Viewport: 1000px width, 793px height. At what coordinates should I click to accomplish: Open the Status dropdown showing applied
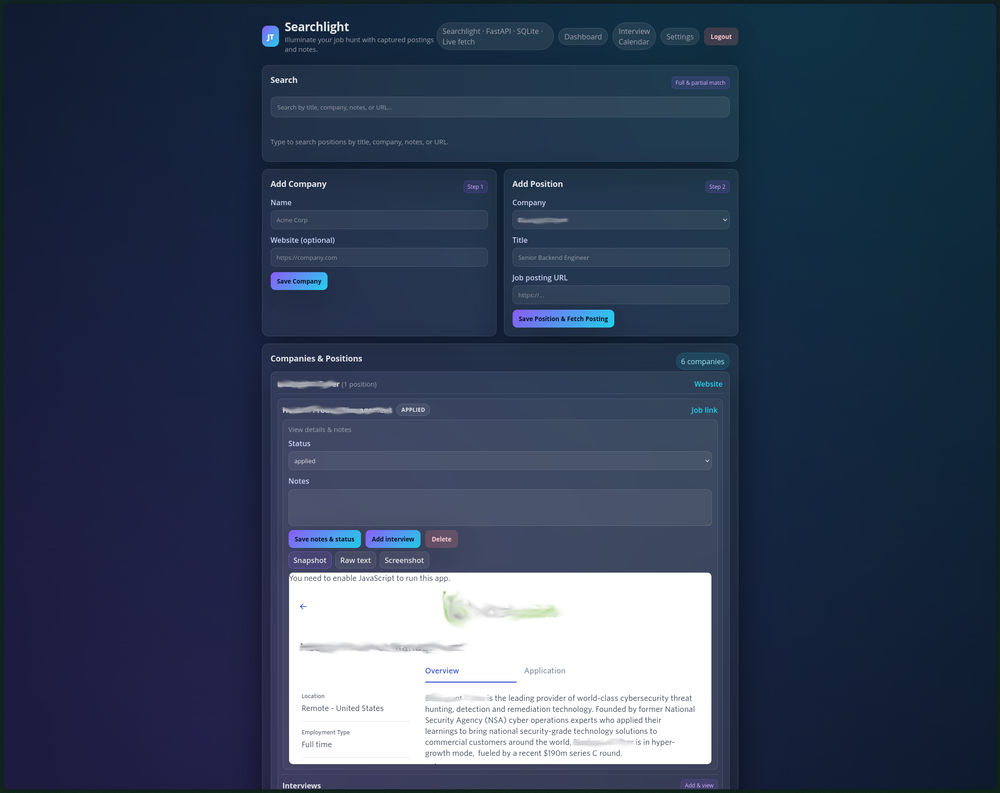pyautogui.click(x=499, y=461)
